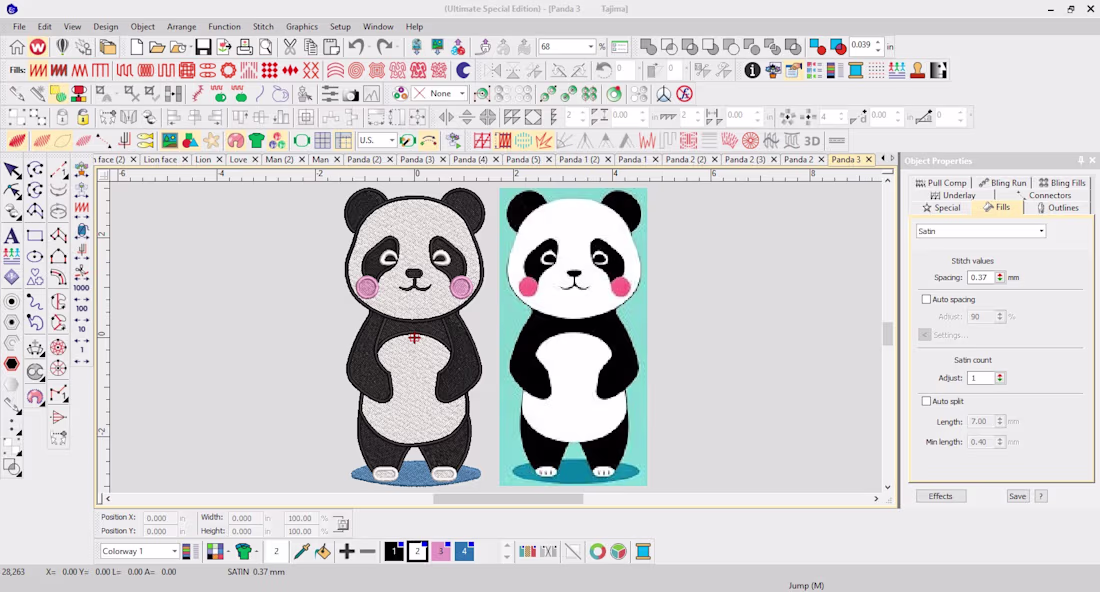
Task: Open the None pattern dropdown
Action: point(462,94)
